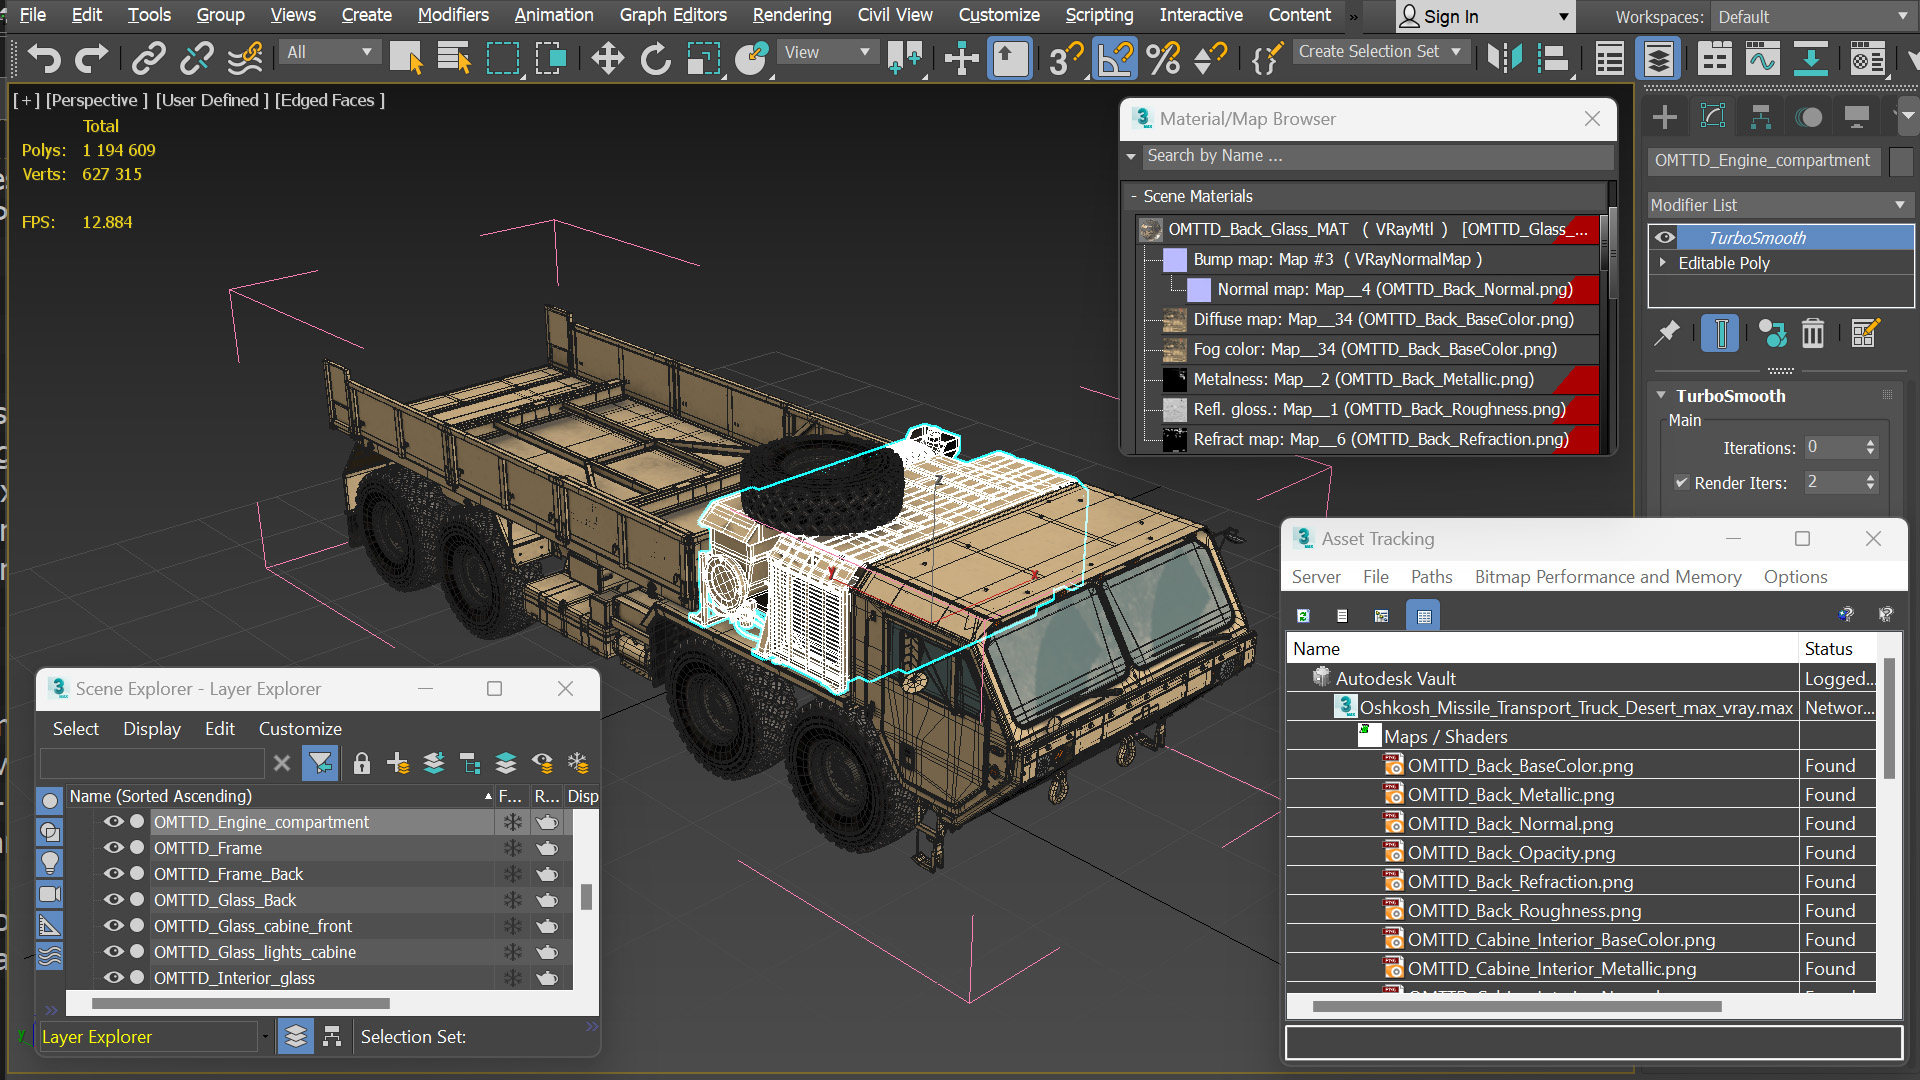Viewport: 1920px width, 1080px height.
Task: Click the lock icon in Layer Explorer
Action: [362, 764]
